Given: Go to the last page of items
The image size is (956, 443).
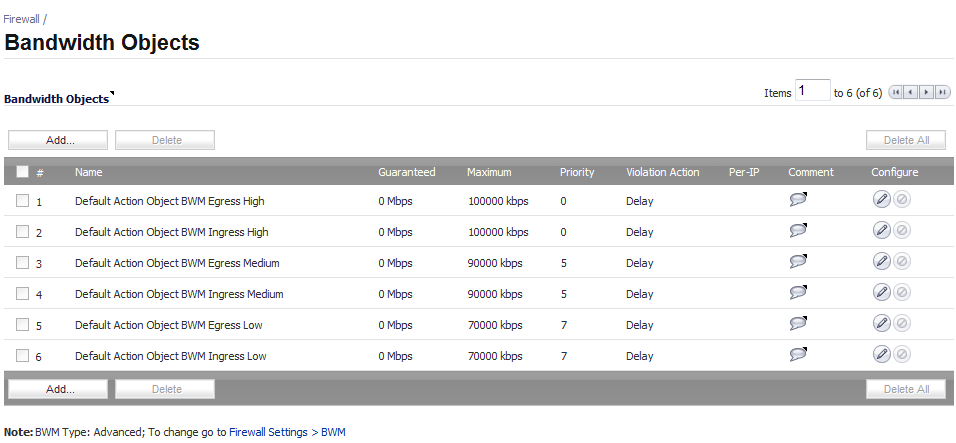Looking at the screenshot, I should pyautogui.click(x=943, y=92).
